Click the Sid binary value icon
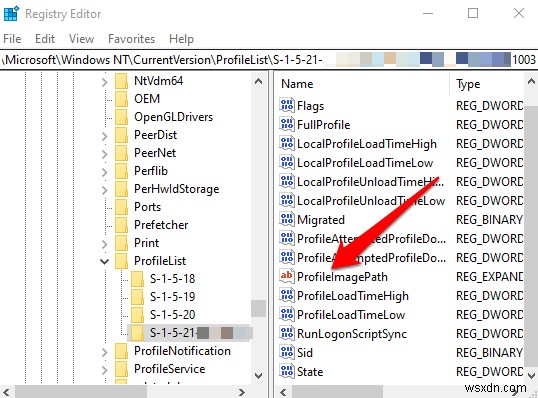This screenshot has height=398, width=538. [x=286, y=352]
